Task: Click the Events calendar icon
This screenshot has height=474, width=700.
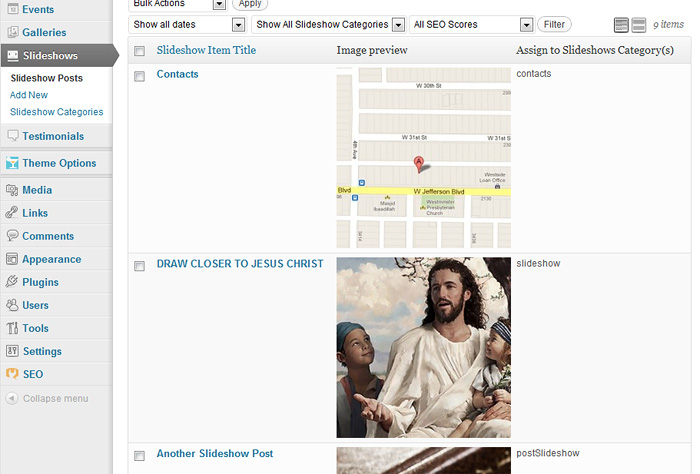Action: [13, 9]
